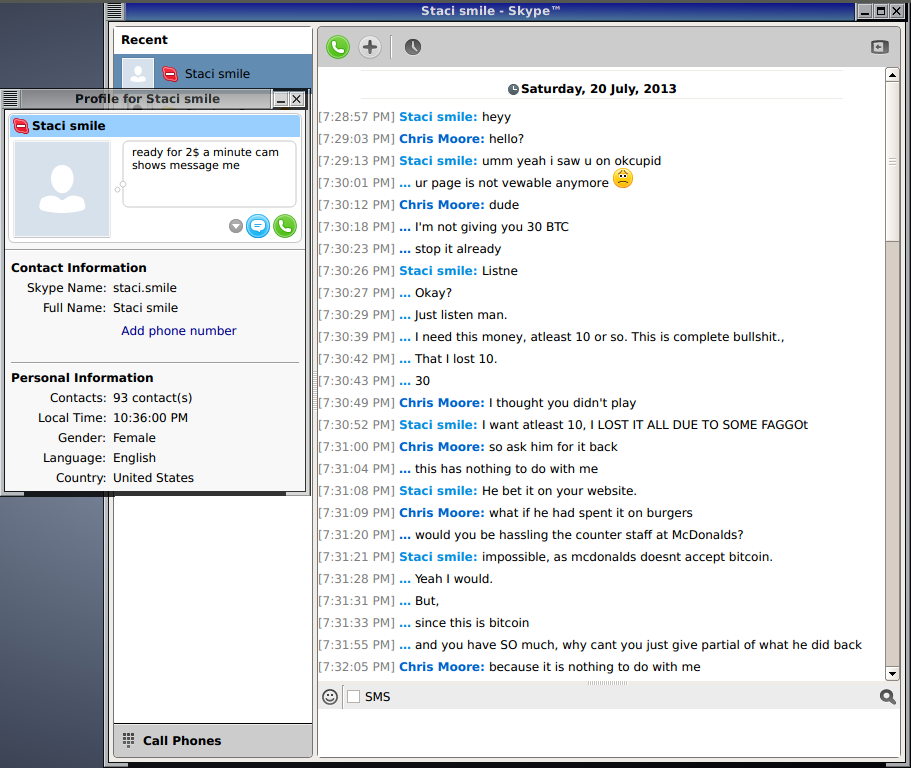Click the chat scrollbar up arrow
This screenshot has width=911, height=768.
point(892,74)
